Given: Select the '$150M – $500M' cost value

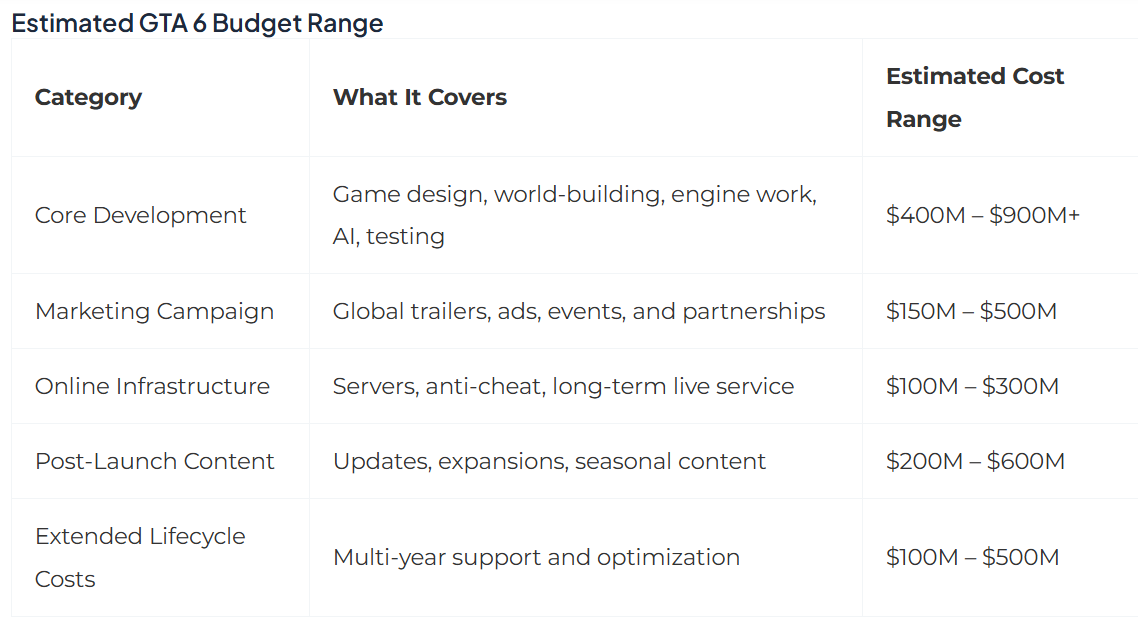Looking at the screenshot, I should tap(971, 311).
